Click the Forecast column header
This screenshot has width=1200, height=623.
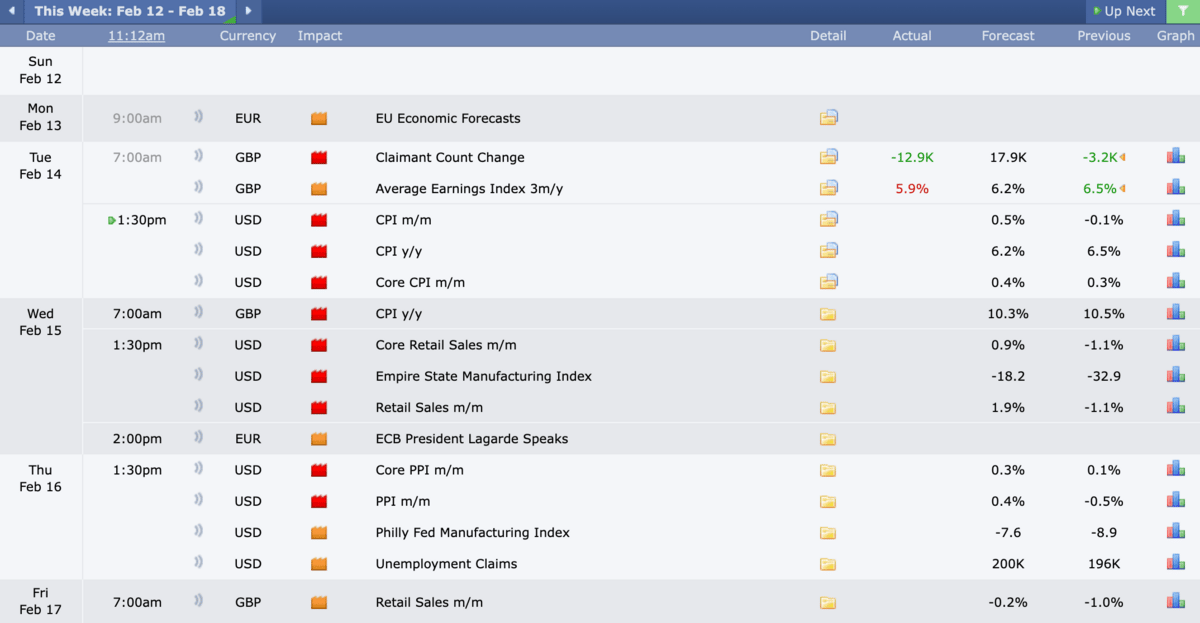pos(1008,36)
